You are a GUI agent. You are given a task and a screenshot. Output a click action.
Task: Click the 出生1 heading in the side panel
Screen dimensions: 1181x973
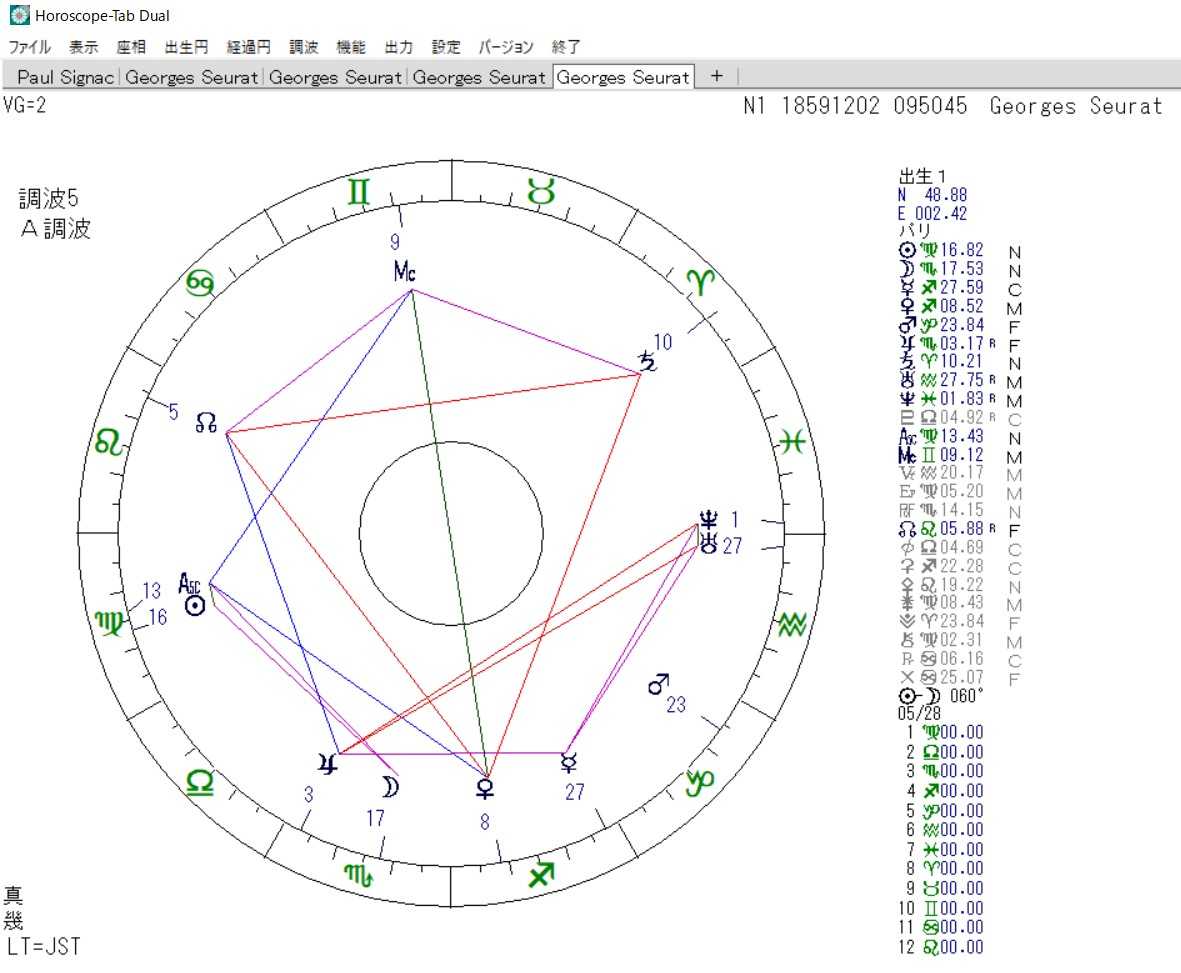coord(922,176)
